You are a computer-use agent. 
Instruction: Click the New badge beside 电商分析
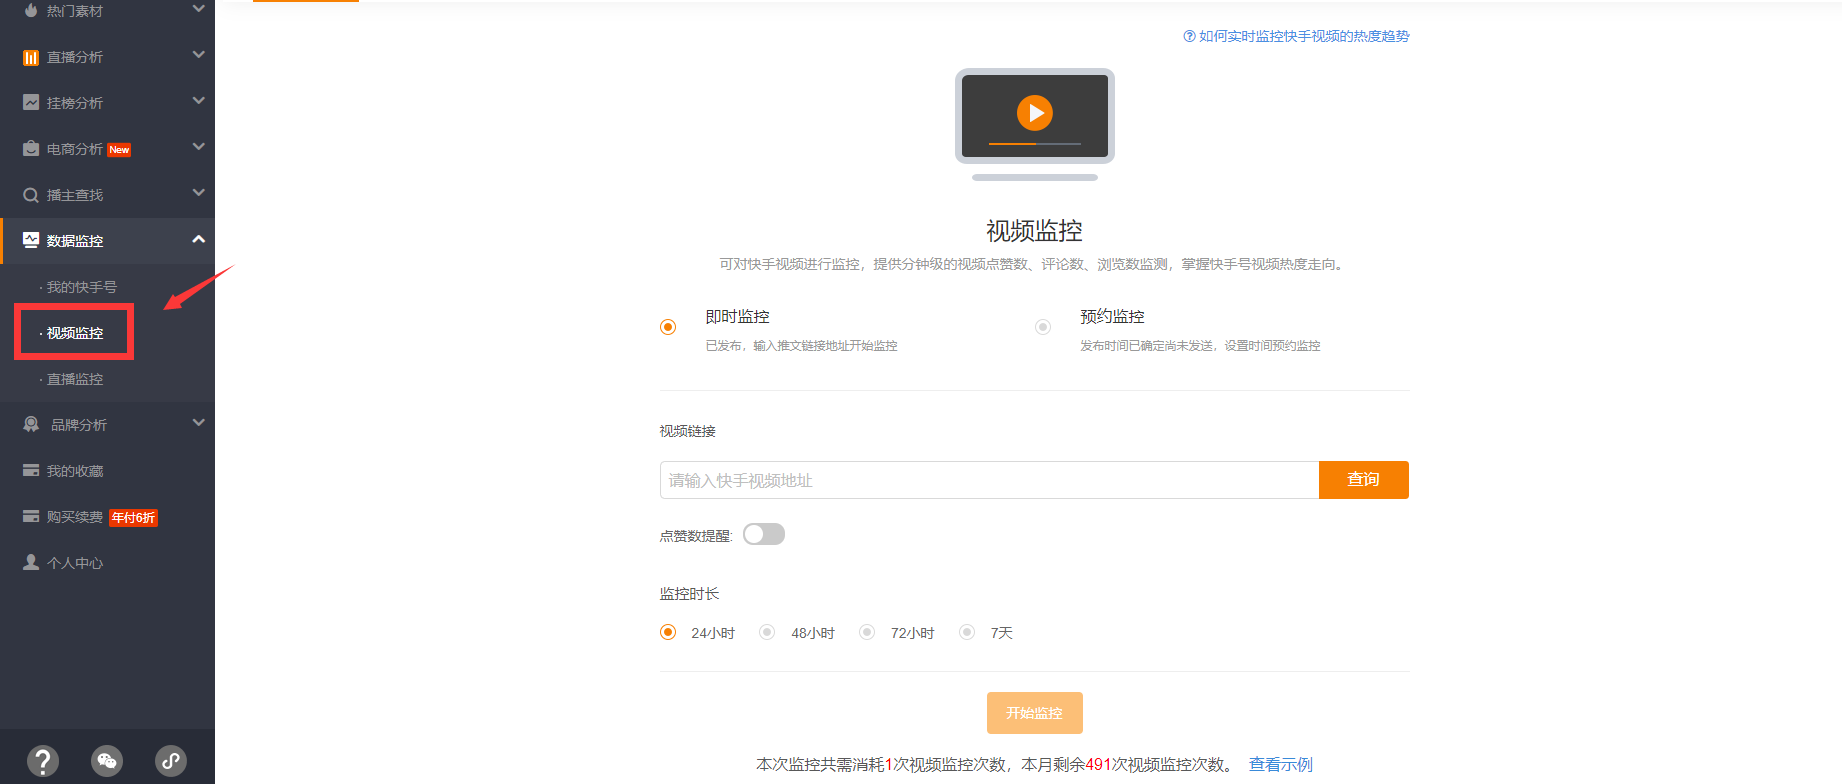(119, 150)
